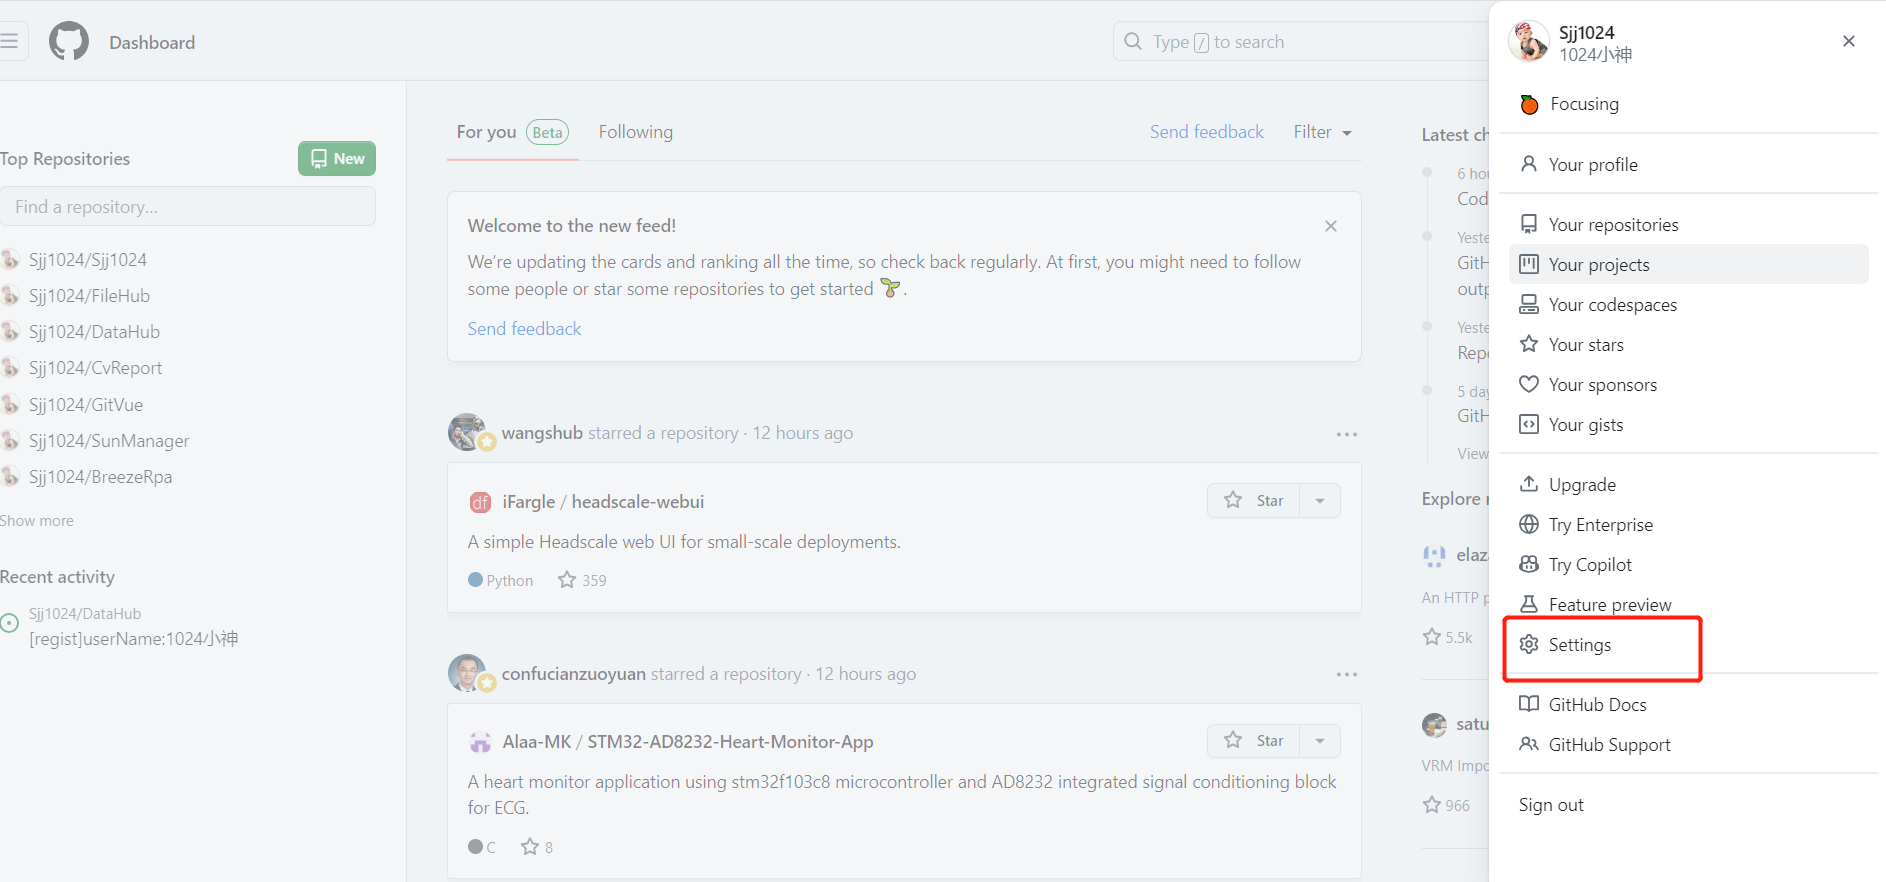The height and width of the screenshot is (882, 1886).
Task: Click Send feedback link inside welcome card
Action: [x=524, y=329]
